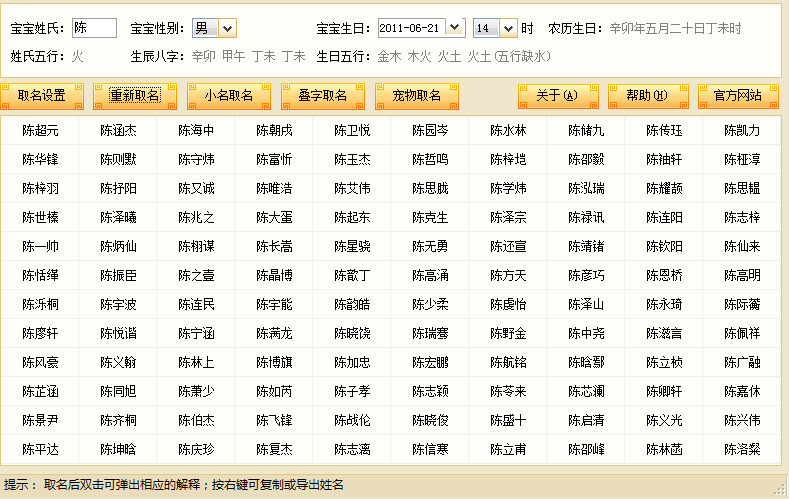Select the name 陈佩祥
This screenshot has height=499, width=789.
(742, 333)
